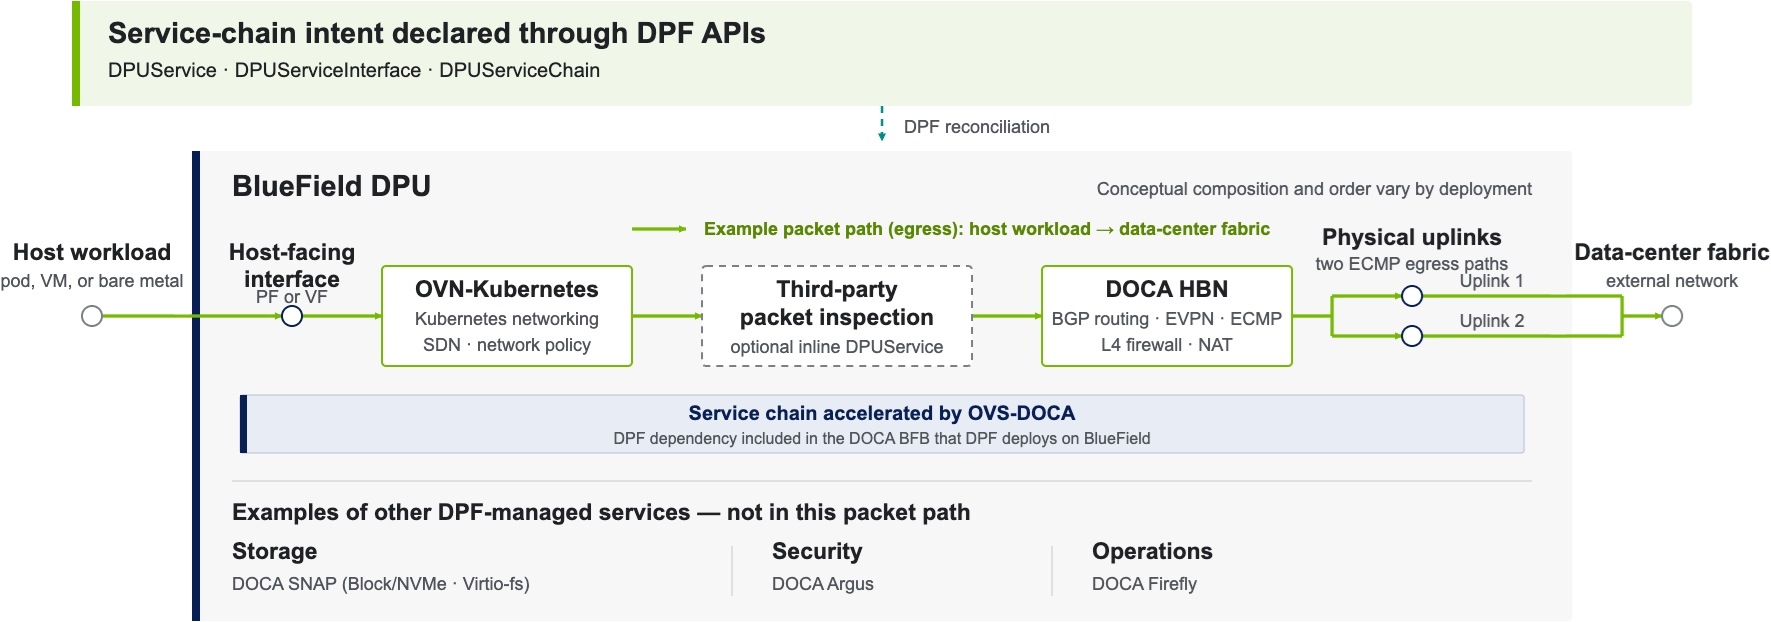This screenshot has width=1771, height=622.
Task: Click the Storage heading
Action: [x=275, y=551]
